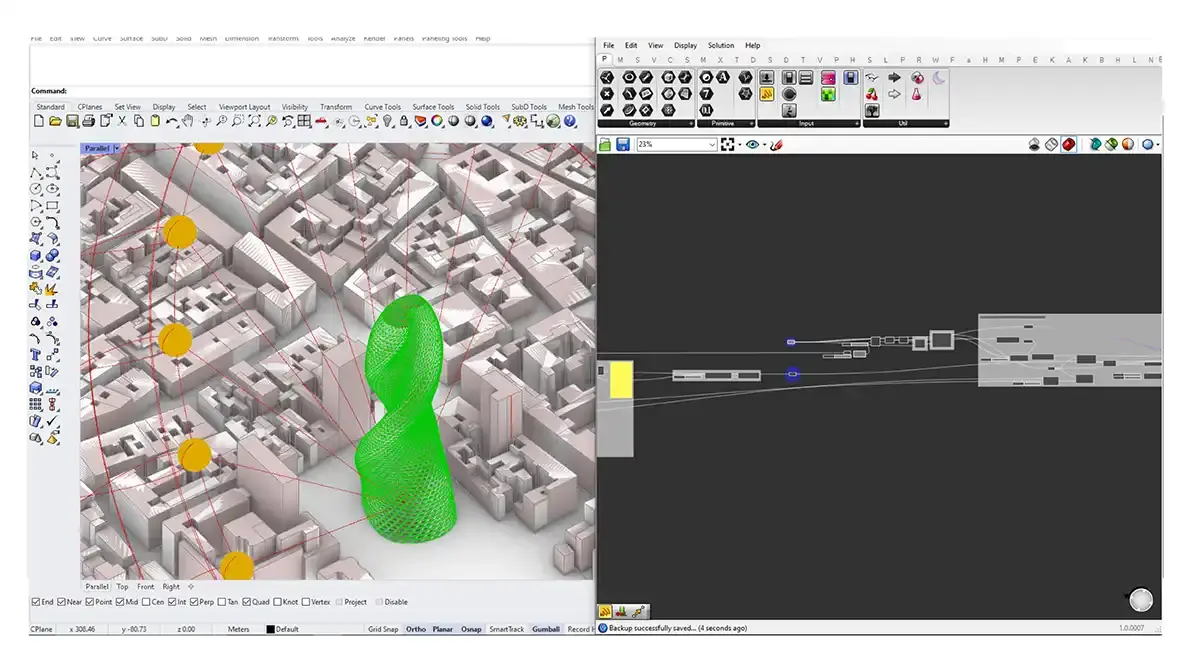1190x666 pixels.
Task: Click the Grasshopper Open file green folder icon
Action: pos(605,144)
